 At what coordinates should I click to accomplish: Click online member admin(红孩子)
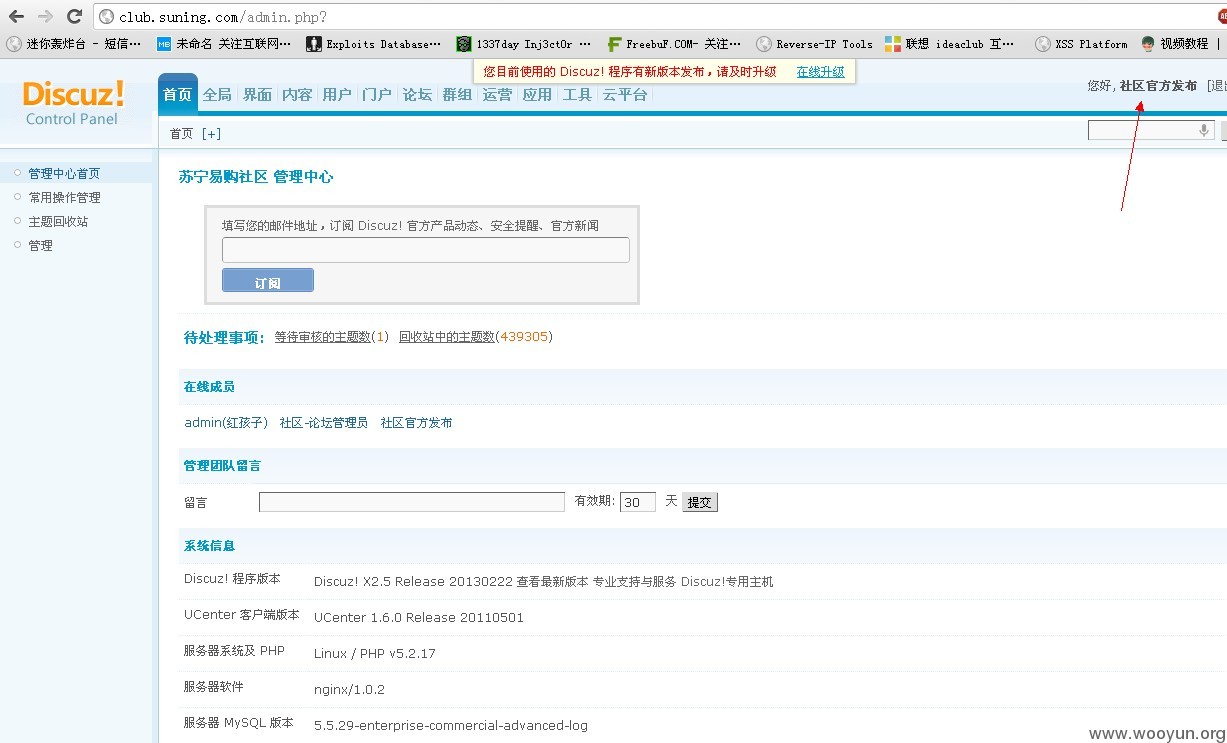[x=226, y=423]
